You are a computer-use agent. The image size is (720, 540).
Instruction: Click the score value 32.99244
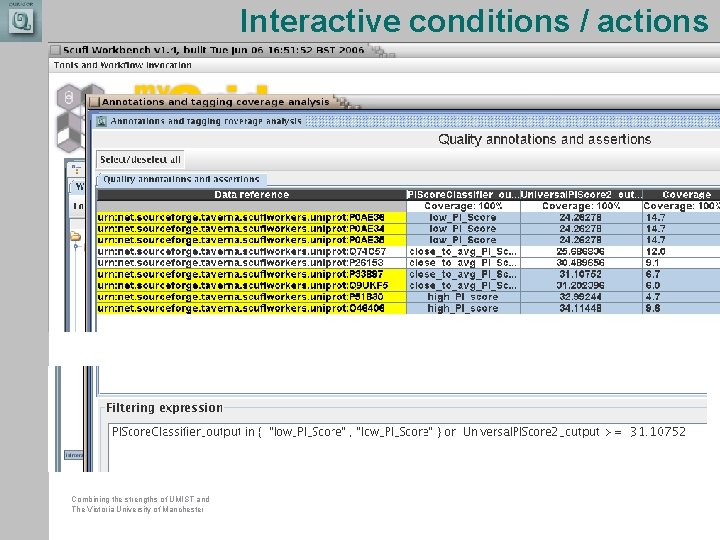coord(580,297)
